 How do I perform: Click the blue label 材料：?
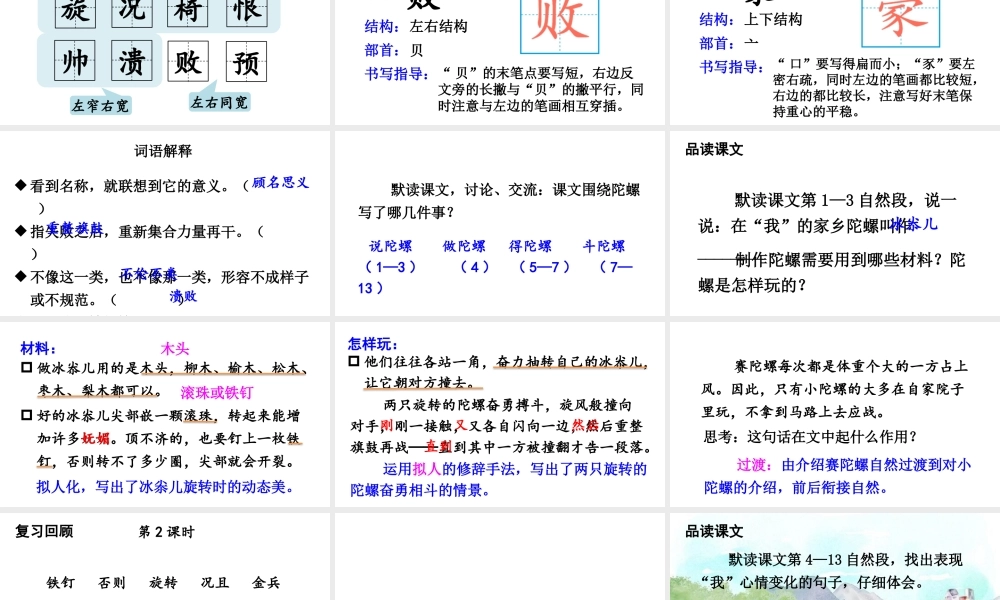click(38, 348)
